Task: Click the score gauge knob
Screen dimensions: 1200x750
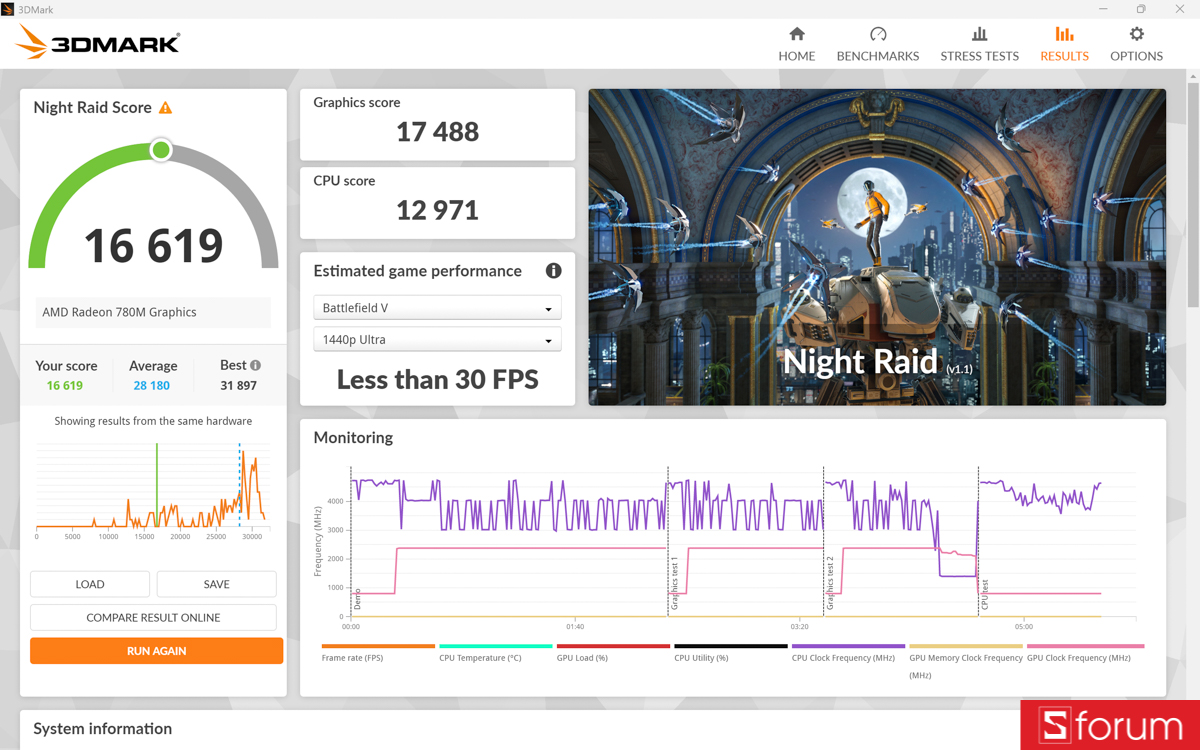Action: (161, 150)
